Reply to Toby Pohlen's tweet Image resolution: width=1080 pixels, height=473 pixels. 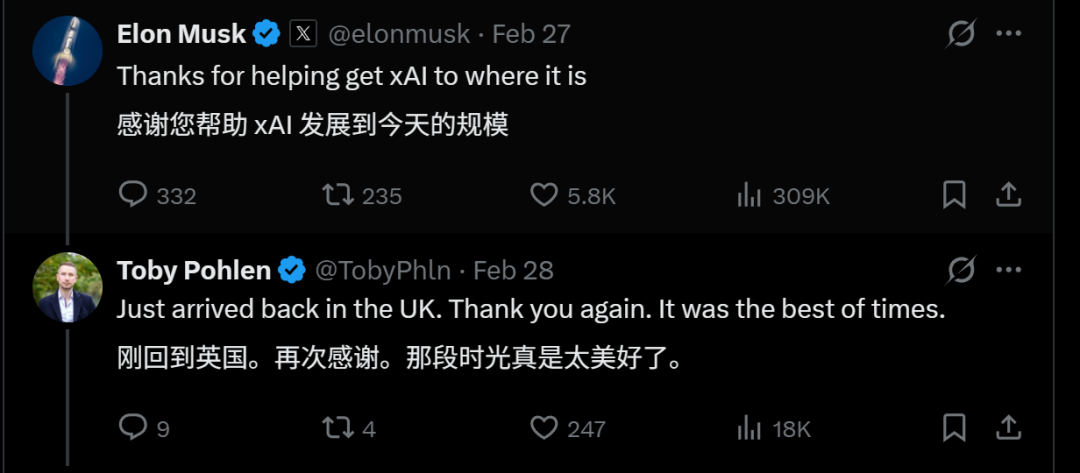click(x=133, y=428)
